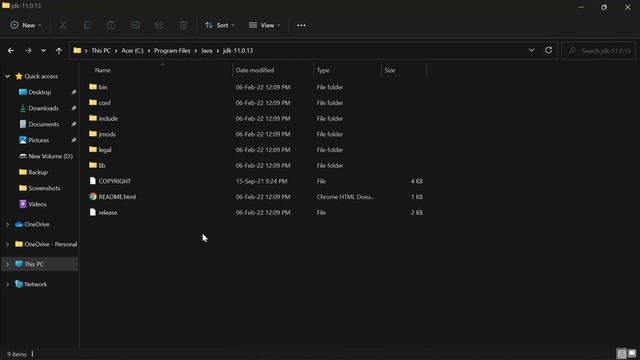Go up one folder level arrow

click(59, 51)
